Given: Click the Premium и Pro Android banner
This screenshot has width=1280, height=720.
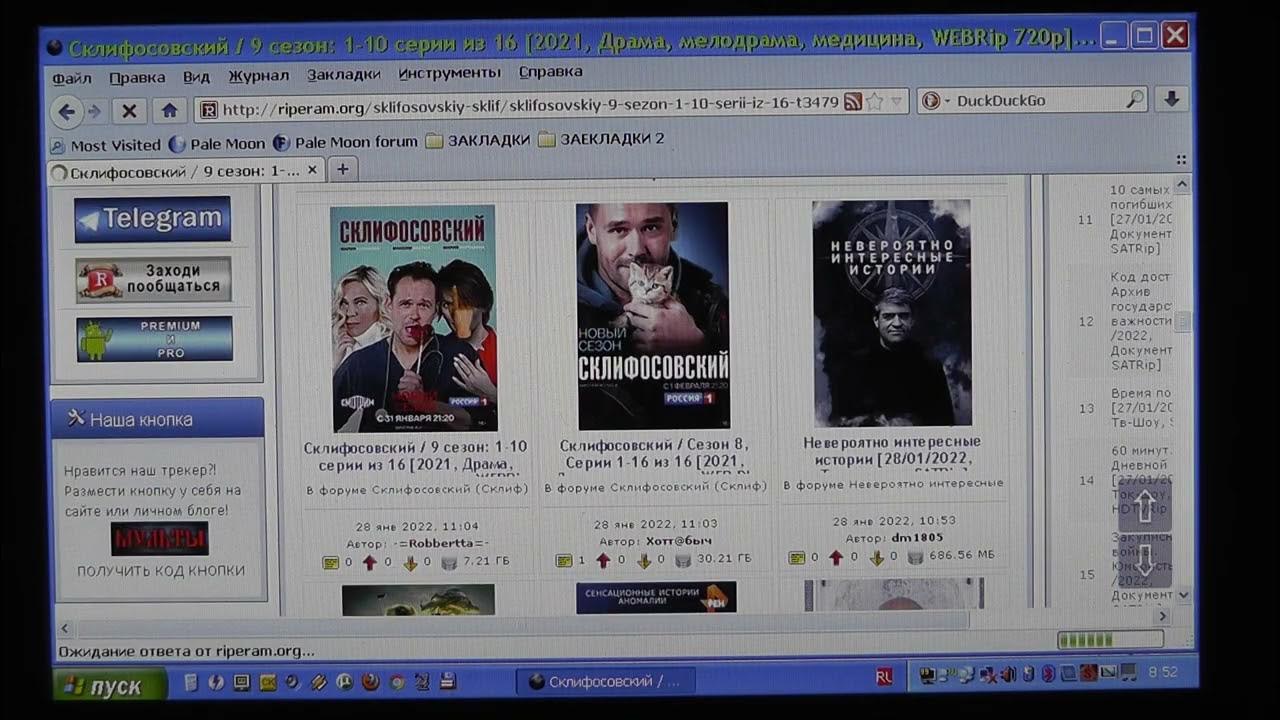Looking at the screenshot, I should point(154,339).
